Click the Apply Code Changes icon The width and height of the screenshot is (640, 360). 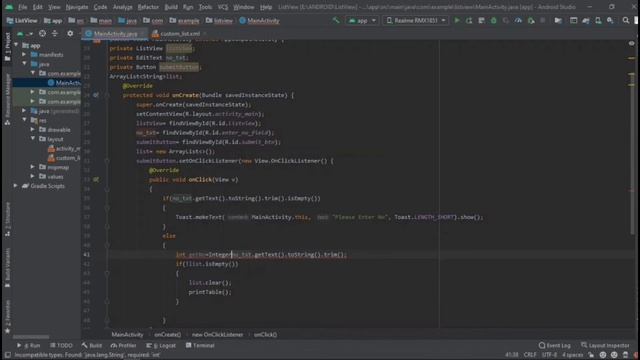click(481, 20)
